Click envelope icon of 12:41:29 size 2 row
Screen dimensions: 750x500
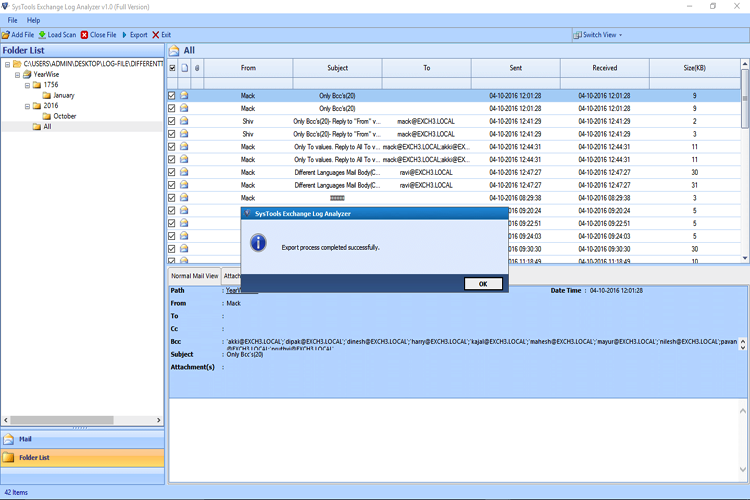coord(184,121)
